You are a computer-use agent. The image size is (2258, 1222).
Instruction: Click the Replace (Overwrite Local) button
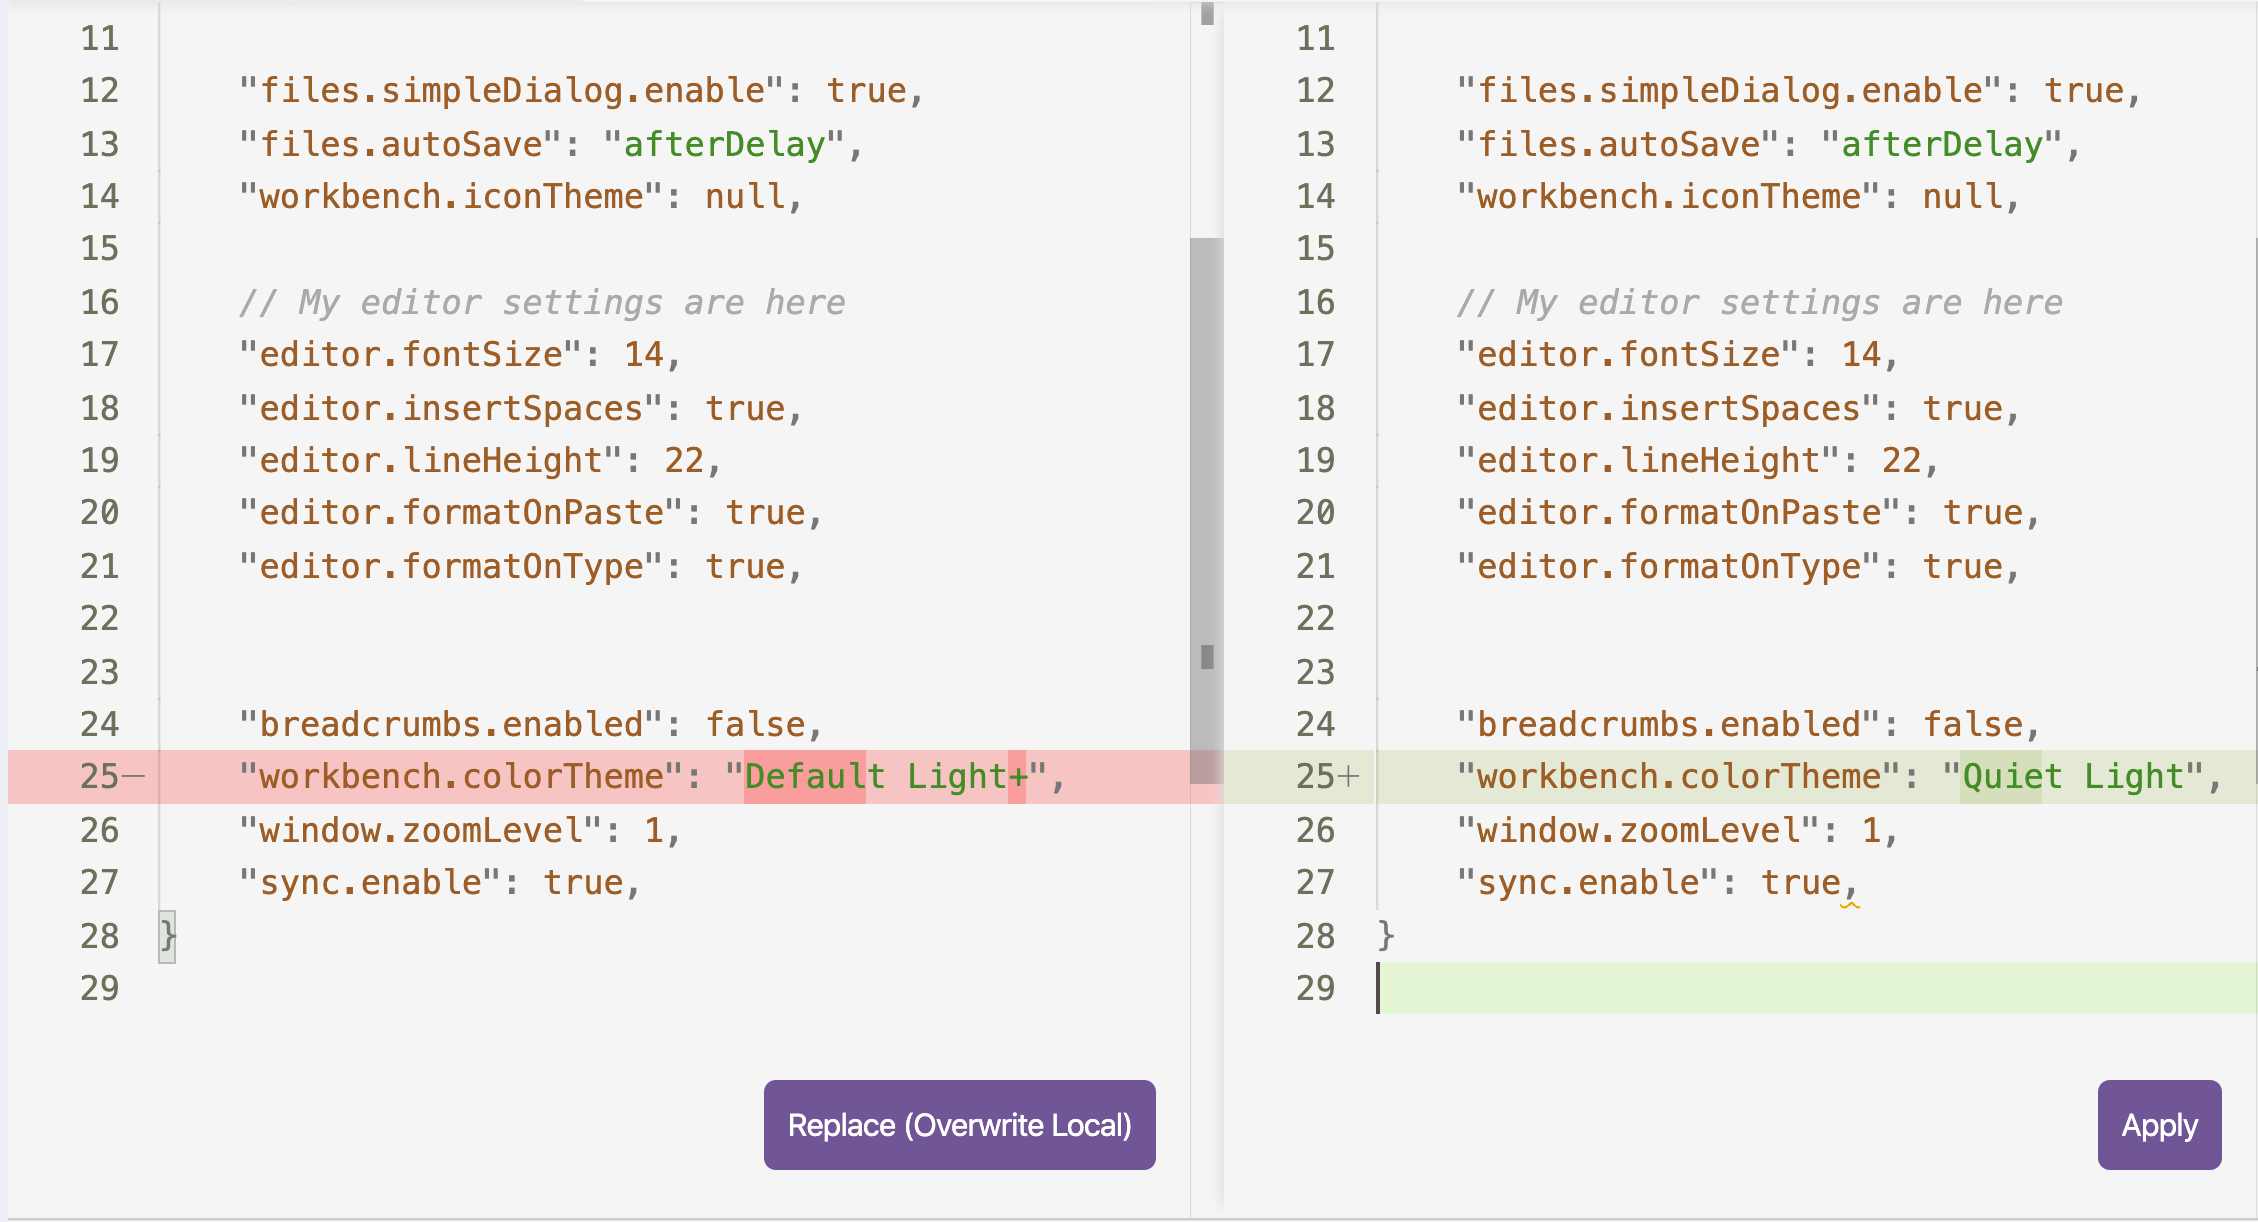tap(958, 1124)
